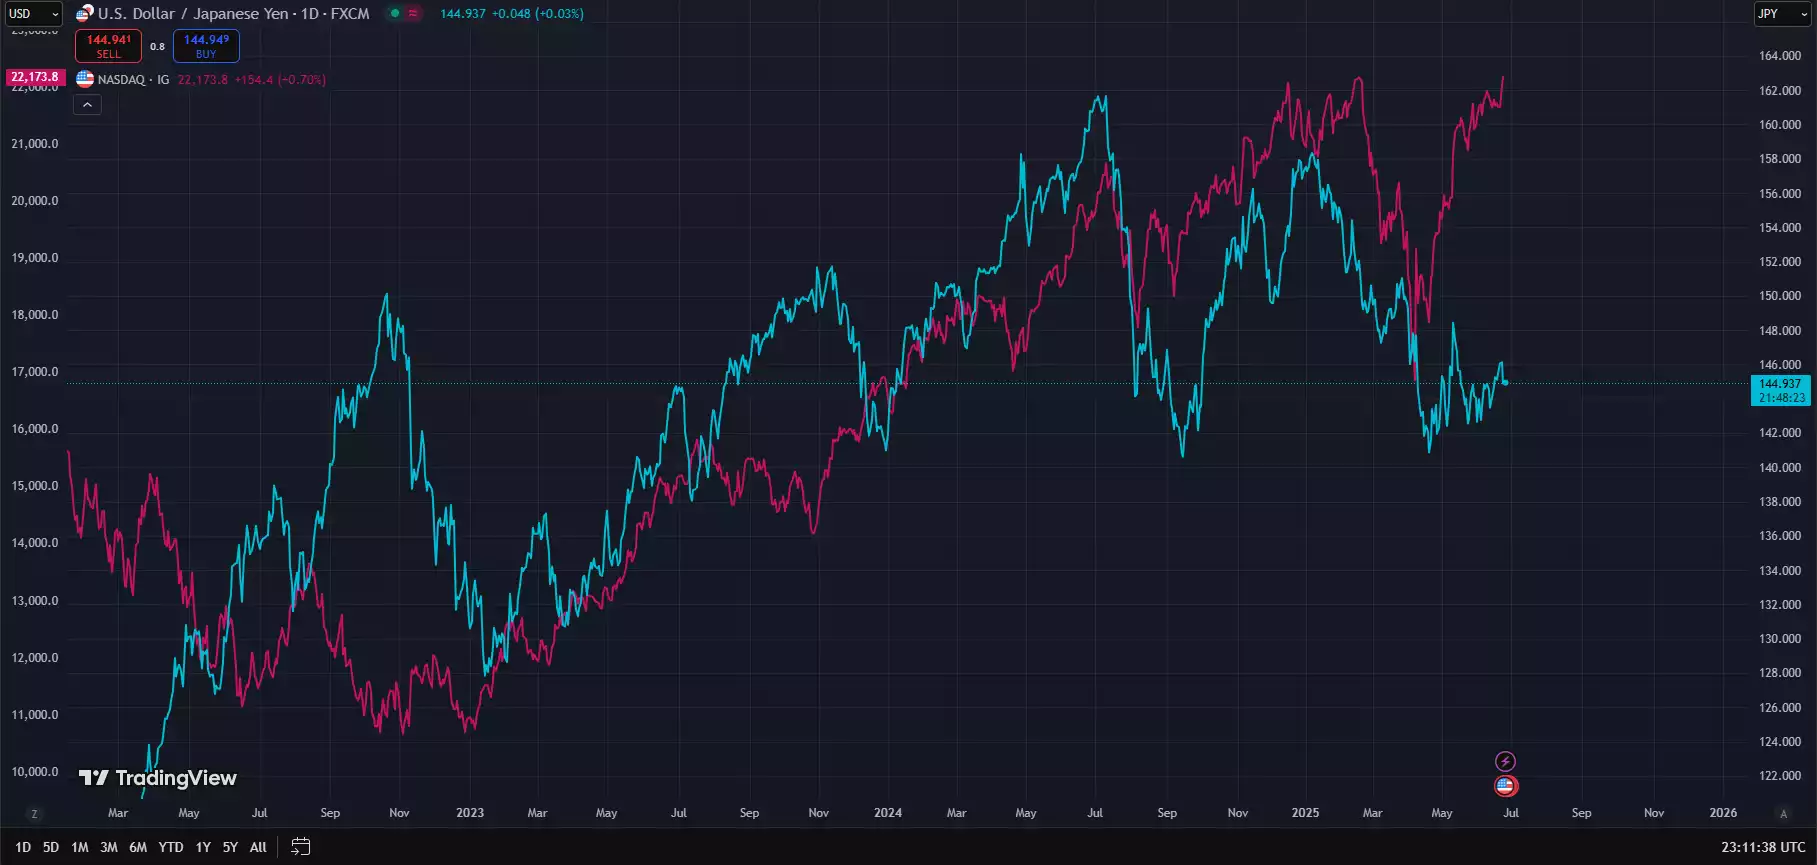This screenshot has width=1817, height=865.
Task: Select the YTD date range
Action: tap(171, 847)
